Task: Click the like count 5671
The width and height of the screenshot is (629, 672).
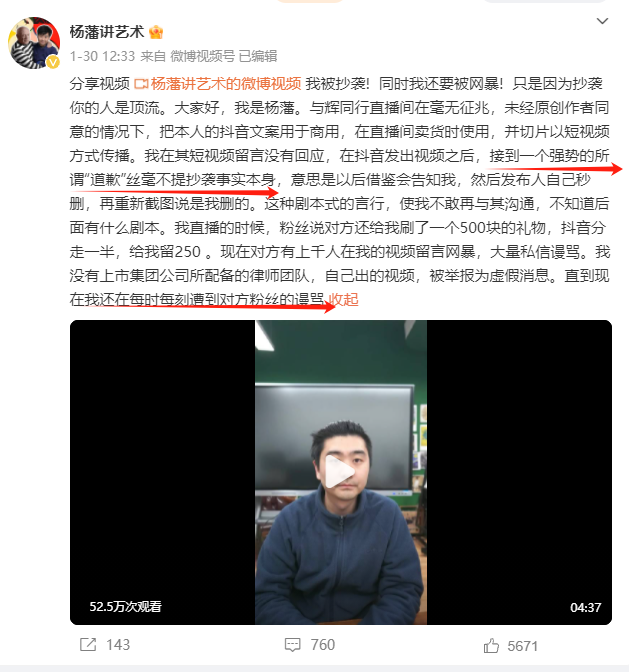Action: click(522, 646)
